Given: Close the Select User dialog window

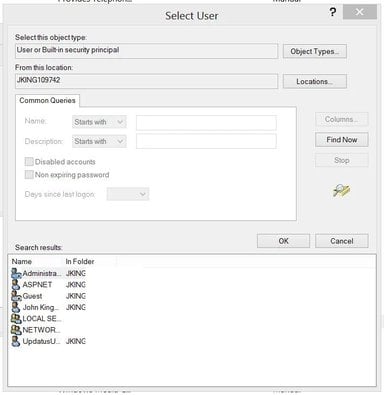Looking at the screenshot, I should click(x=360, y=12).
